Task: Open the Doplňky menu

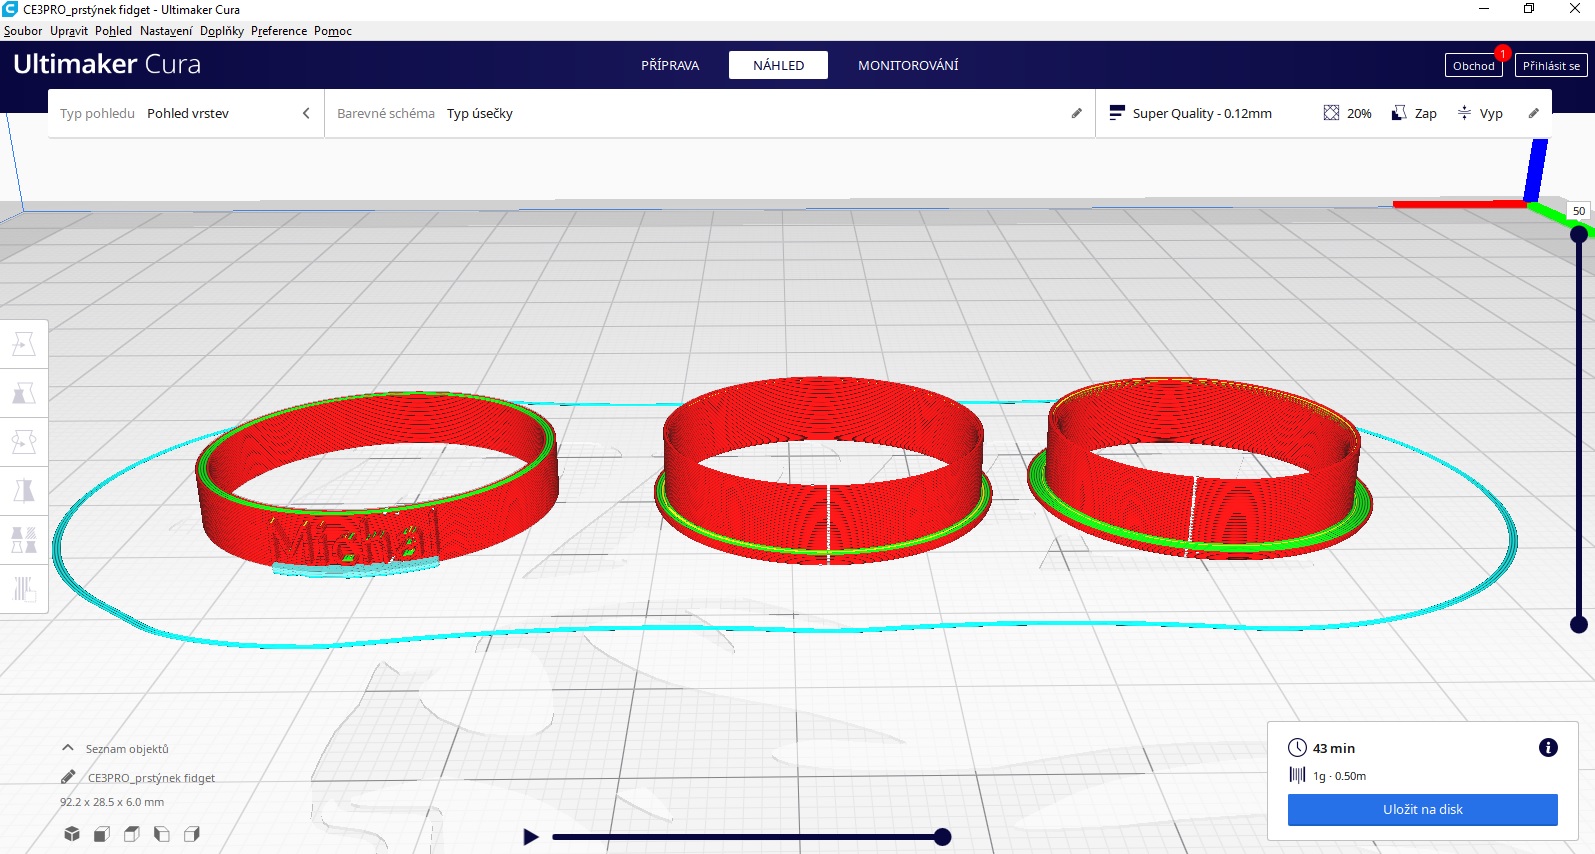Action: (222, 31)
